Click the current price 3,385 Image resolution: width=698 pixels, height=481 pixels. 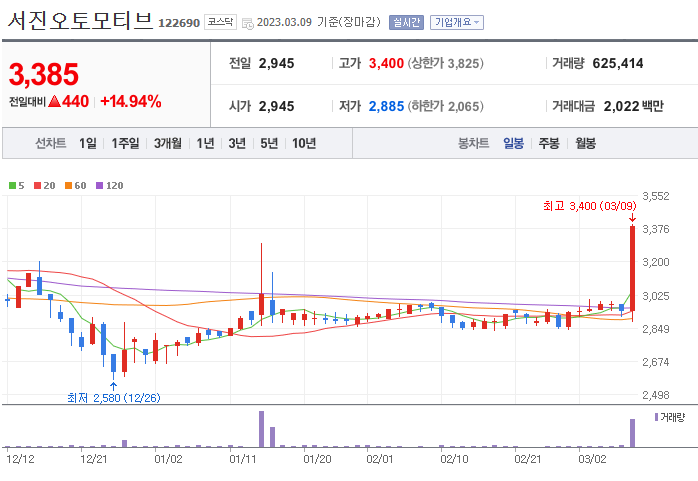click(x=44, y=74)
